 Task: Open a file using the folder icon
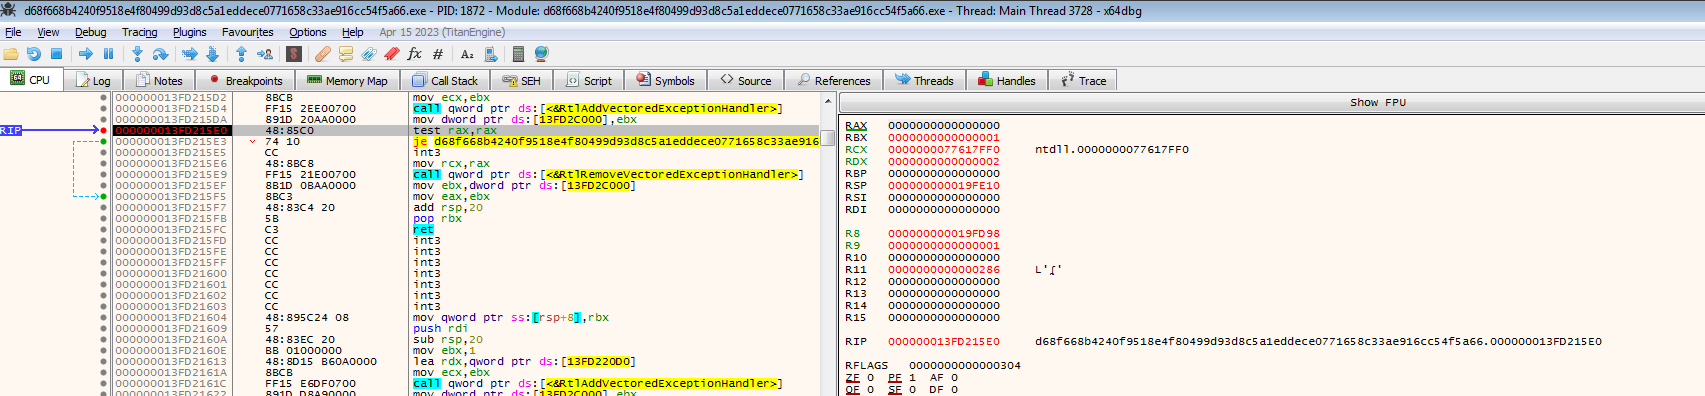click(x=11, y=54)
